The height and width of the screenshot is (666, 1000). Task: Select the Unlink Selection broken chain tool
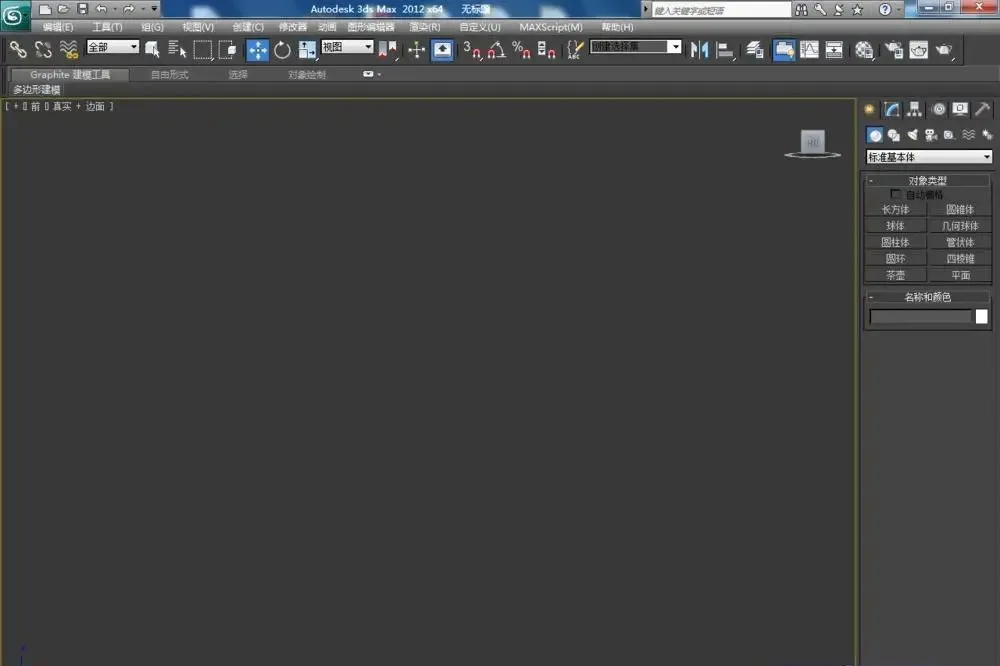(43, 49)
